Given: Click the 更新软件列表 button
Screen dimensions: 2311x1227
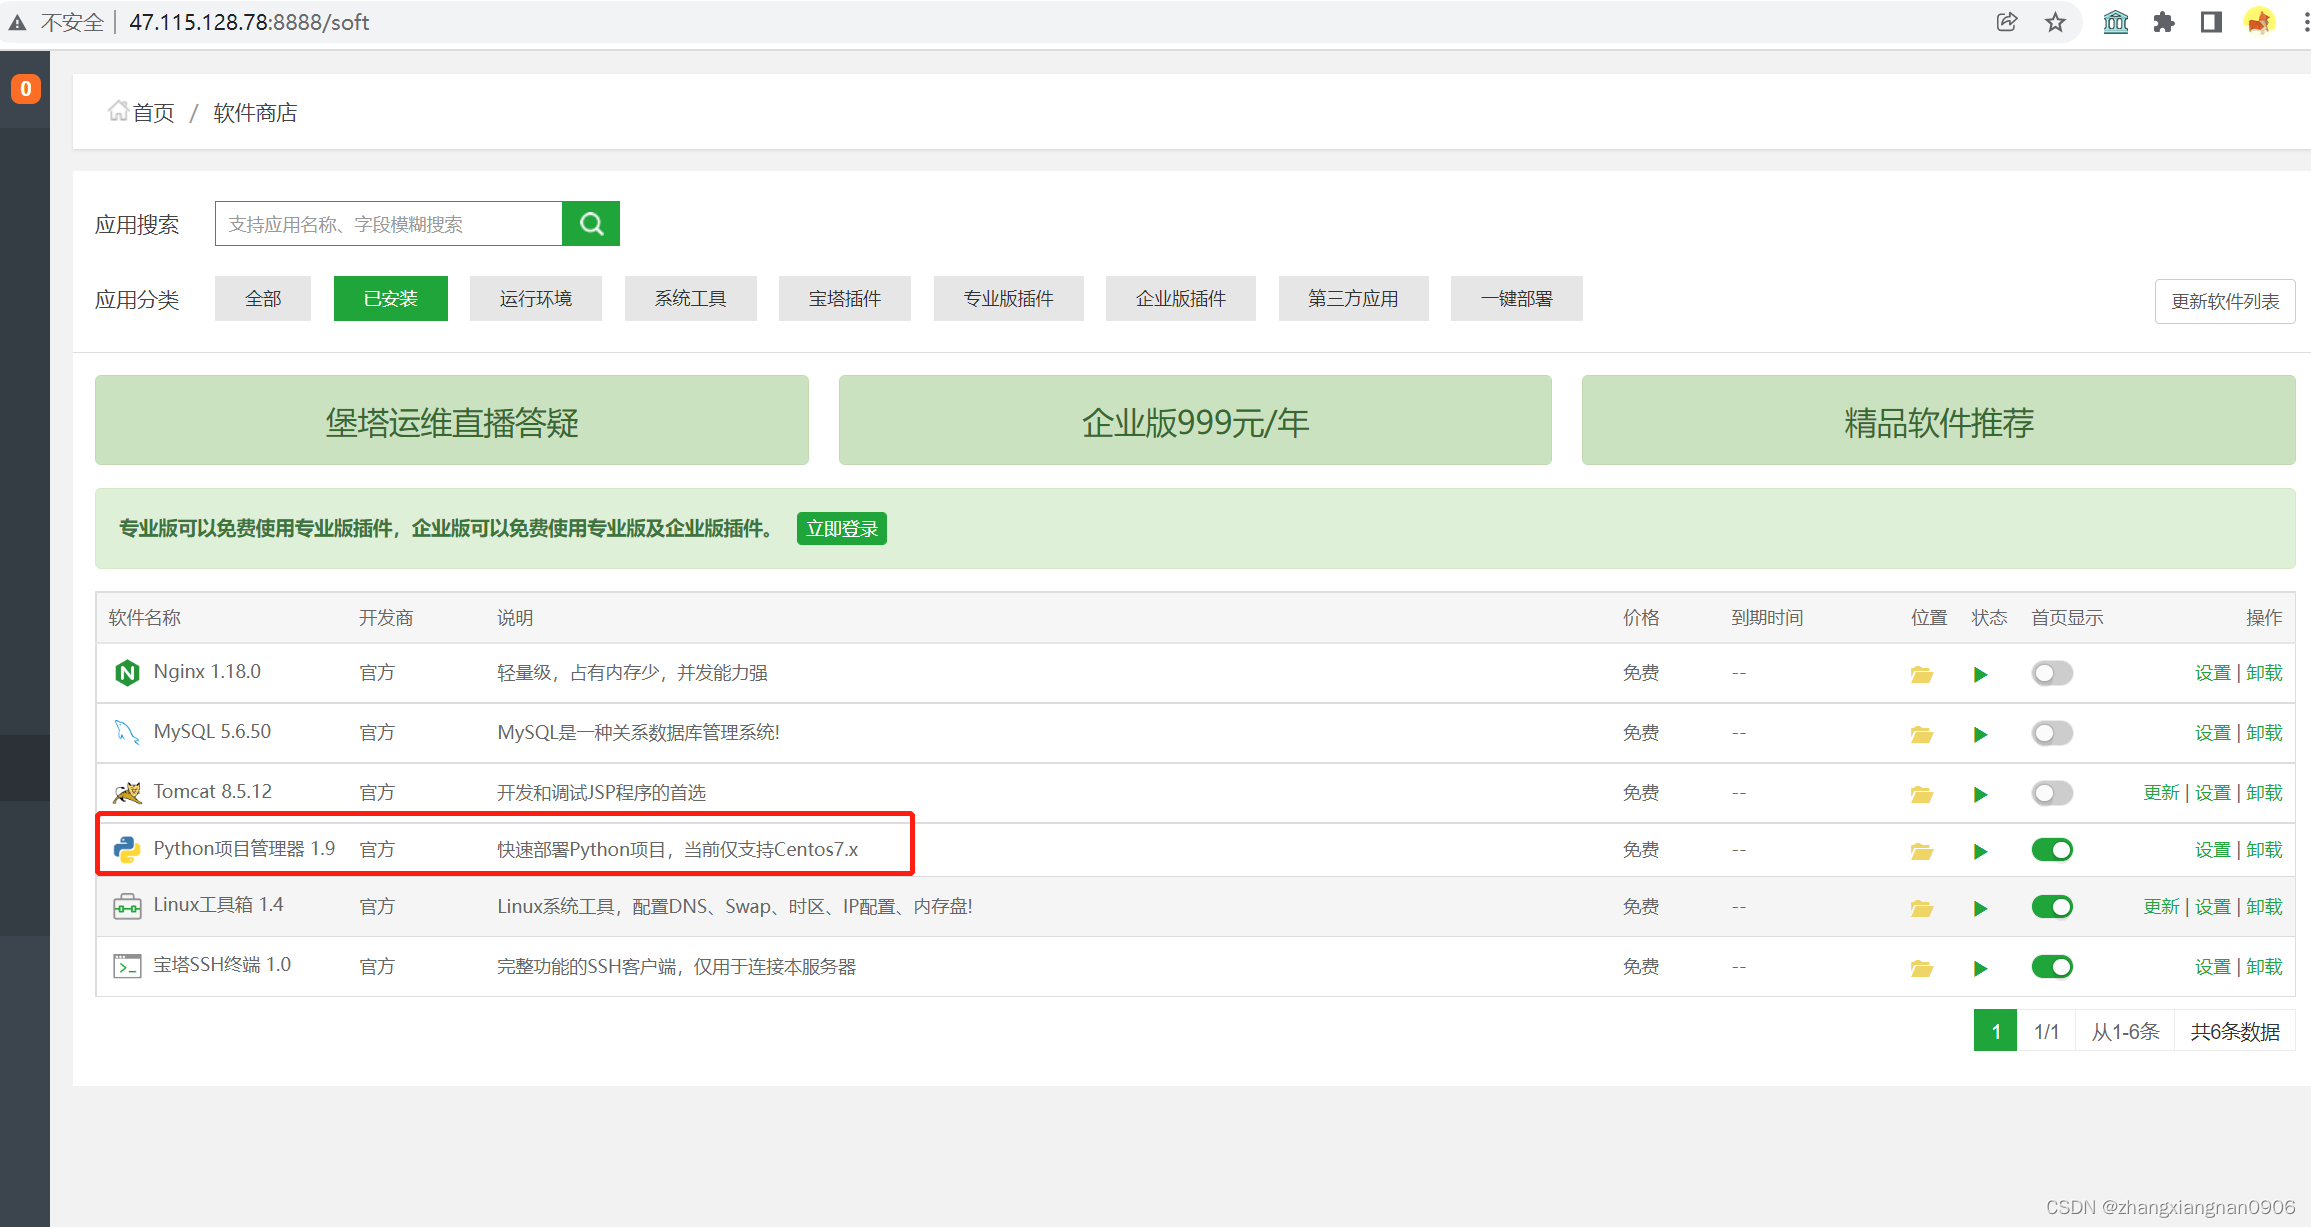Looking at the screenshot, I should (2224, 301).
